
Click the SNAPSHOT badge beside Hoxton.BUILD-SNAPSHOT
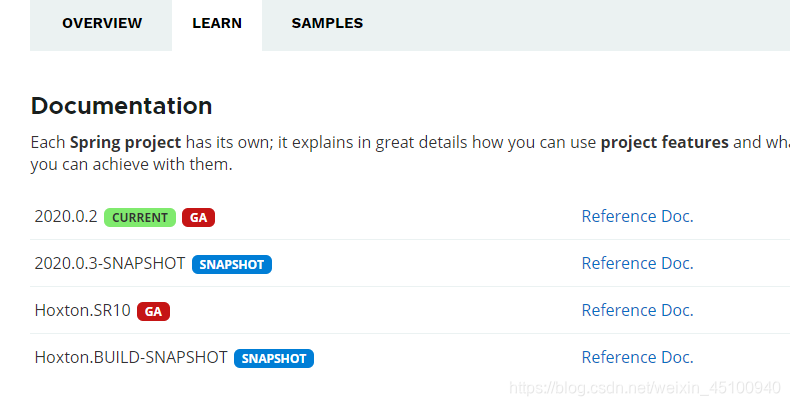click(274, 358)
